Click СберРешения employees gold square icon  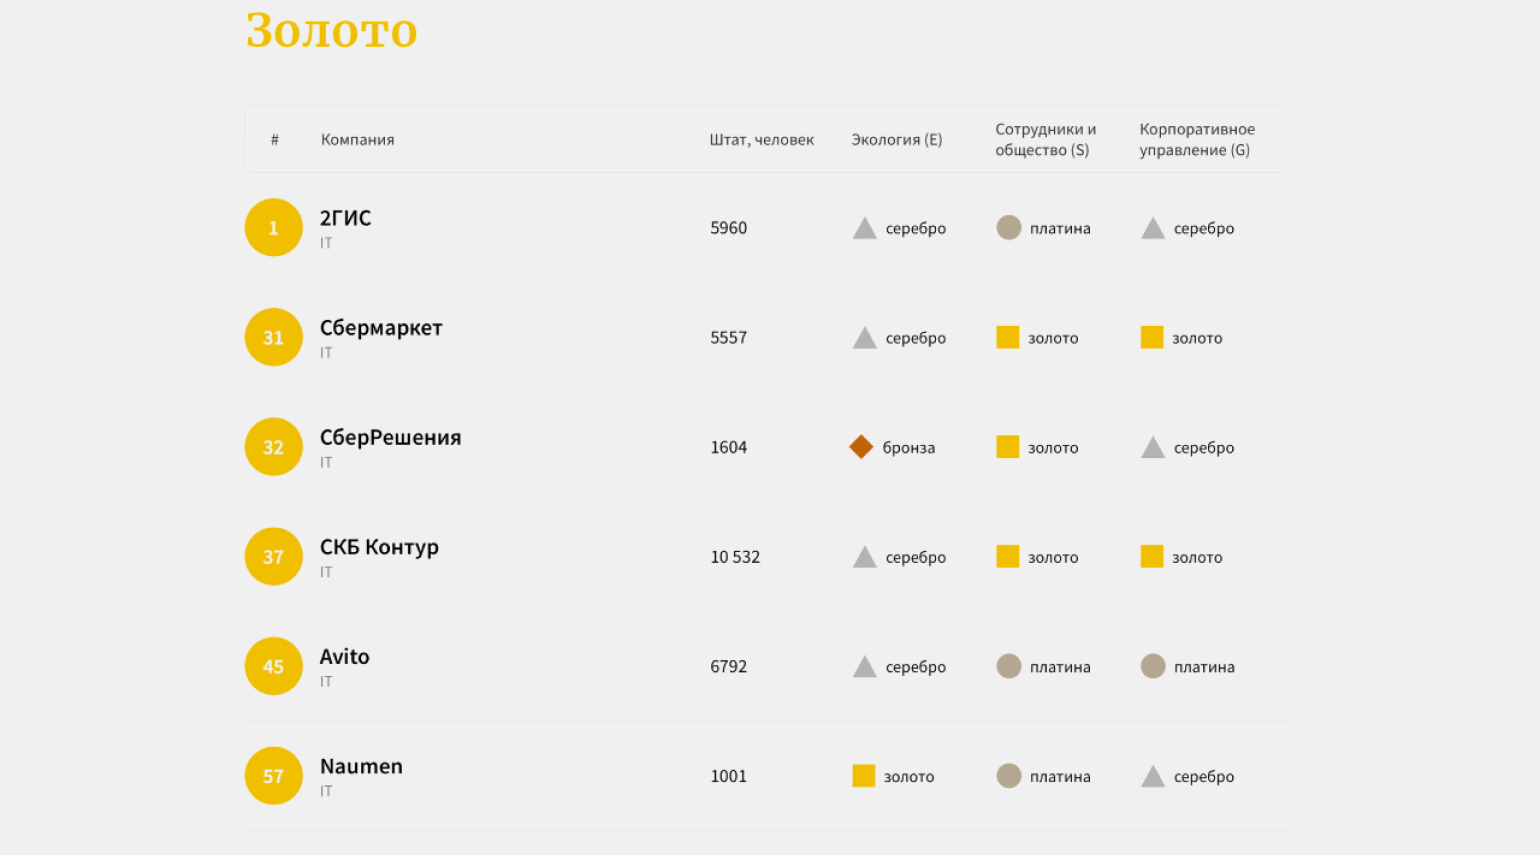click(x=1007, y=447)
